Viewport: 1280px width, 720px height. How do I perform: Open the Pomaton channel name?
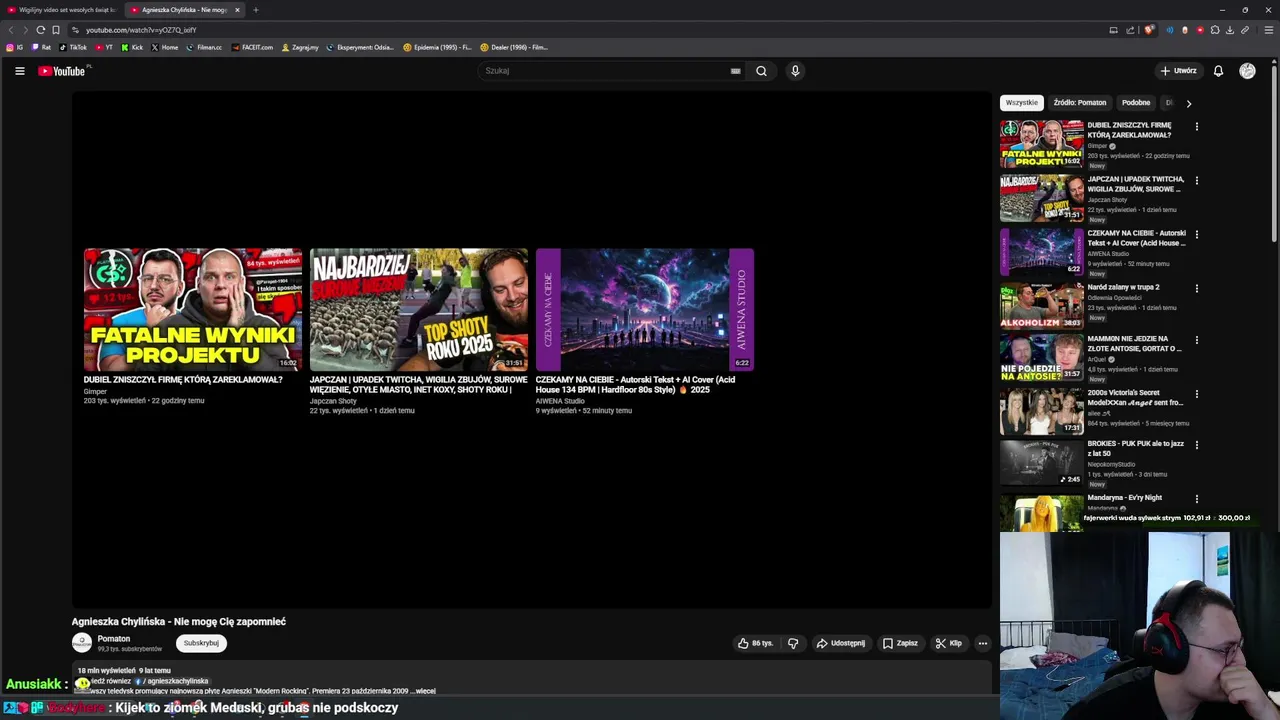tap(114, 639)
